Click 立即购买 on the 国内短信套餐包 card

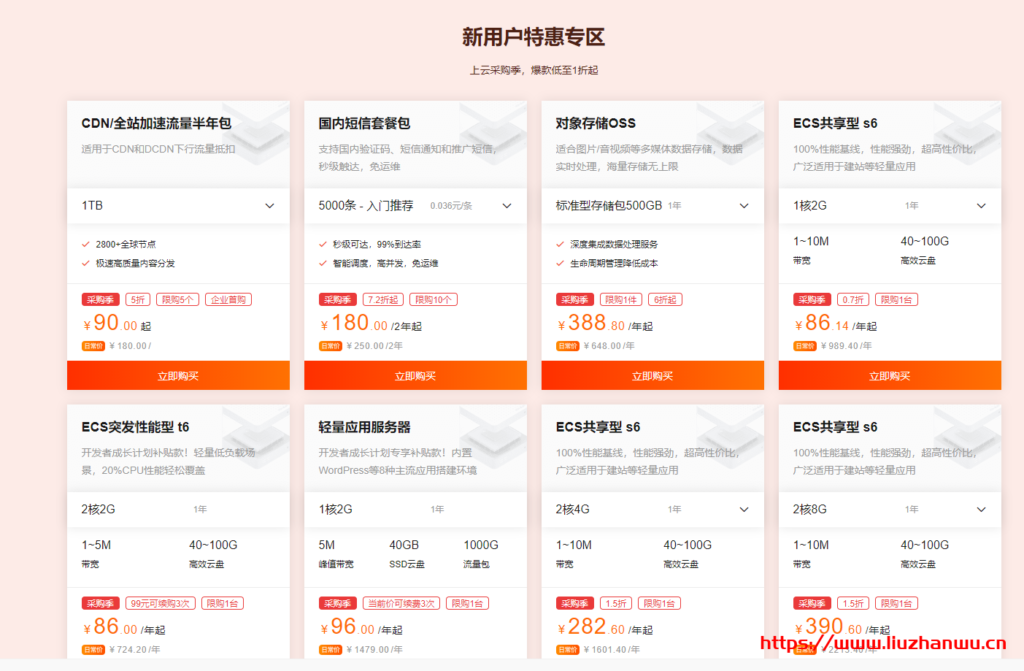(x=415, y=375)
